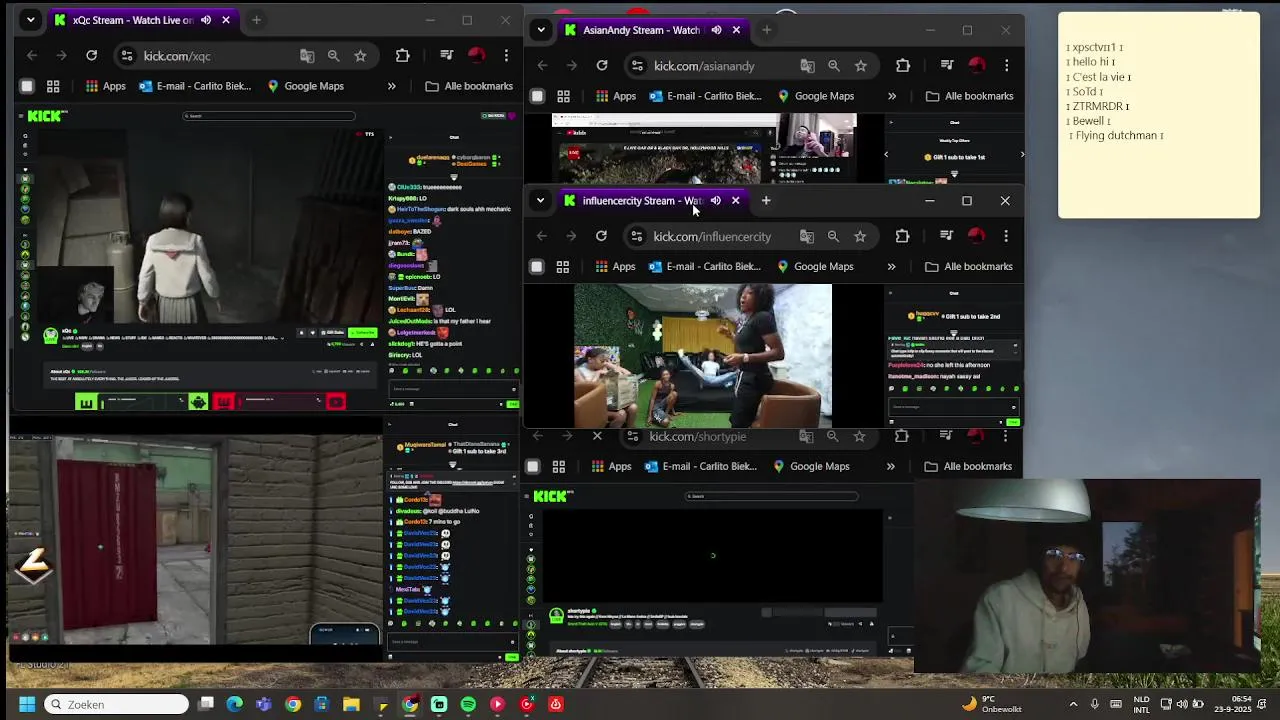Select the influencercity Stream tab

point(652,201)
